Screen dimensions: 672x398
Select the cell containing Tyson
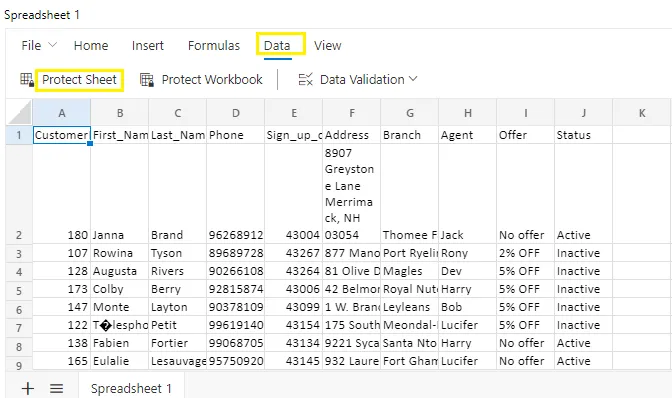click(x=177, y=253)
